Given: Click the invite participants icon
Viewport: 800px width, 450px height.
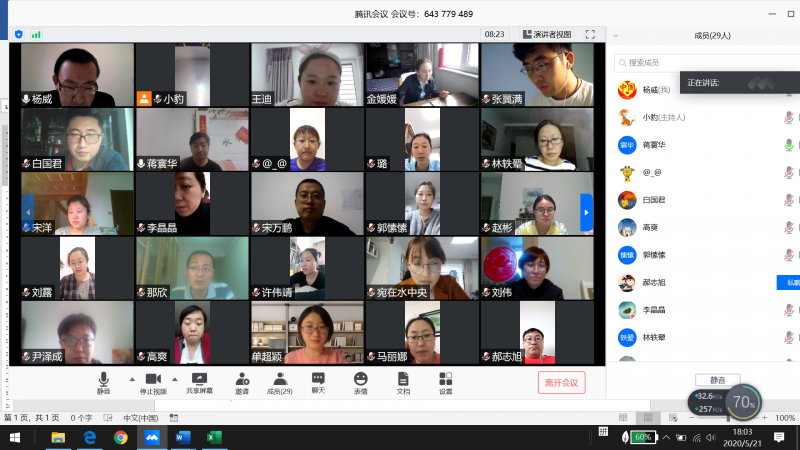Looking at the screenshot, I should point(242,382).
